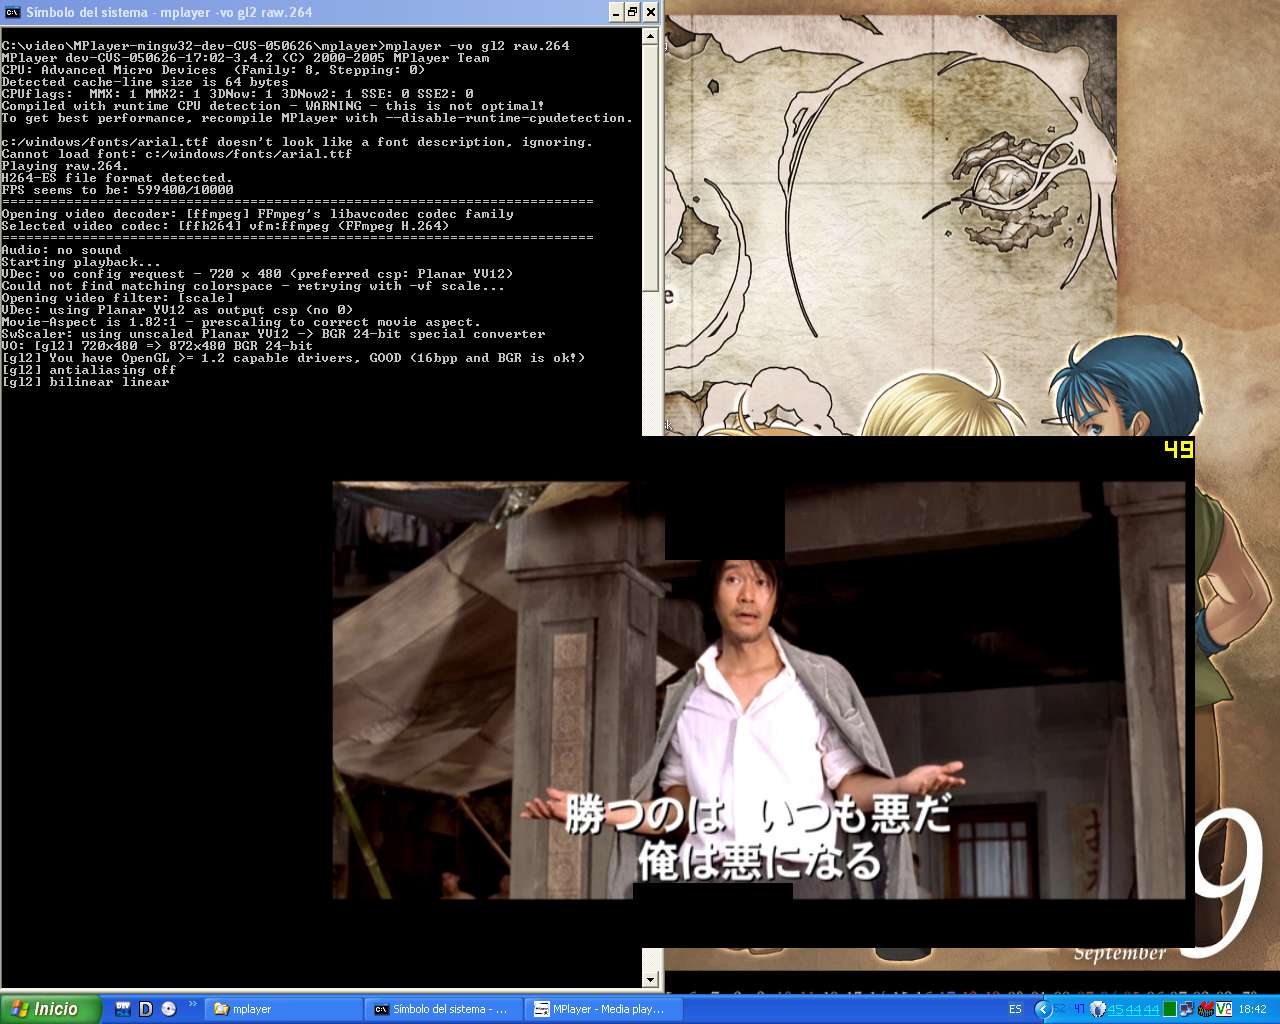Open the command prompt window system menu icon
Image resolution: width=1280 pixels, height=1024 pixels.
tap(13, 12)
